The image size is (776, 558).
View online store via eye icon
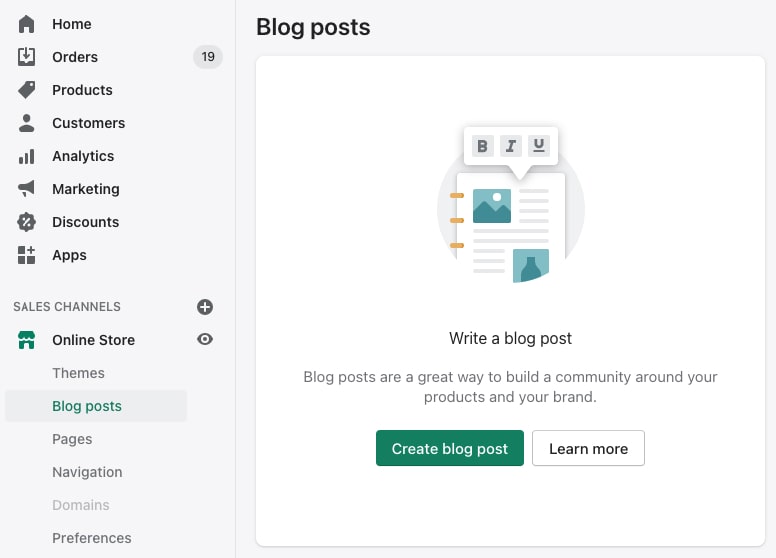pyautogui.click(x=205, y=340)
